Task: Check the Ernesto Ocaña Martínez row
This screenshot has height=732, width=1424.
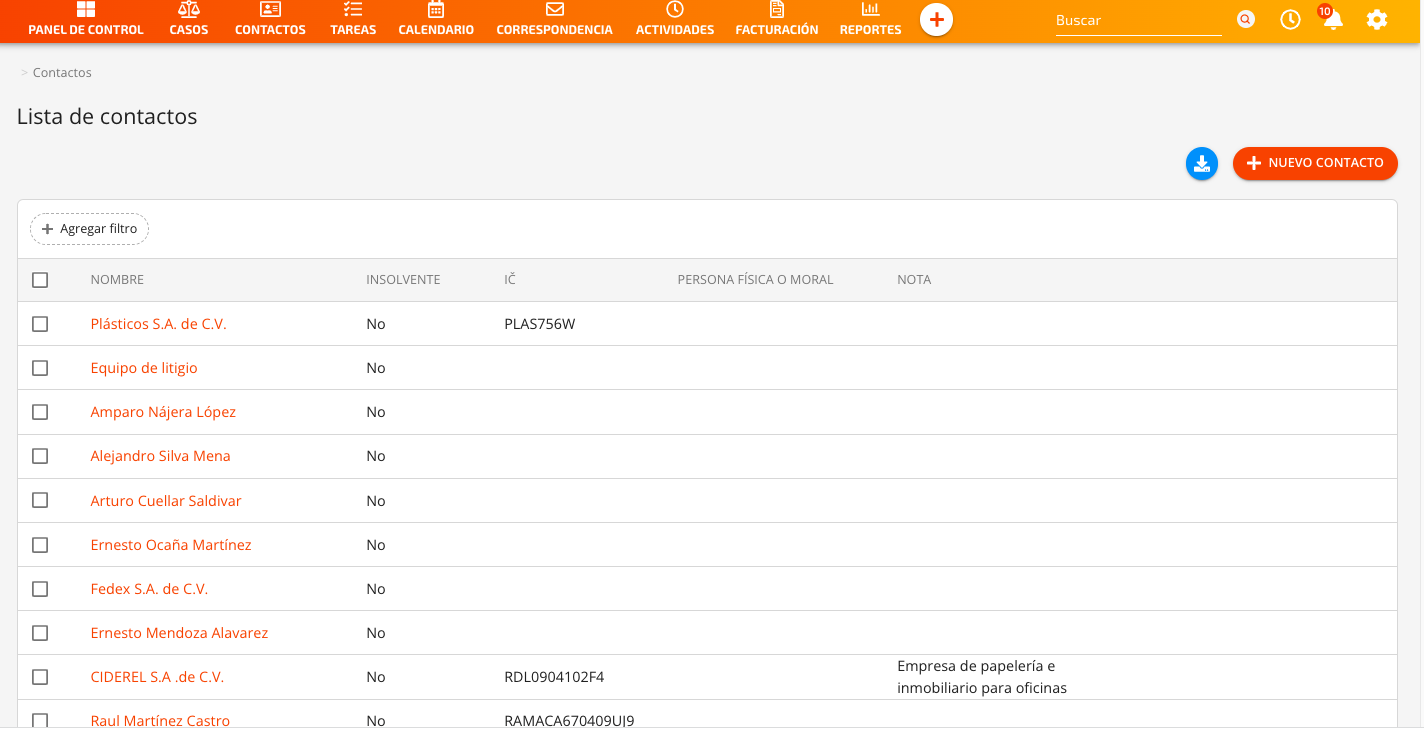Action: pos(40,545)
